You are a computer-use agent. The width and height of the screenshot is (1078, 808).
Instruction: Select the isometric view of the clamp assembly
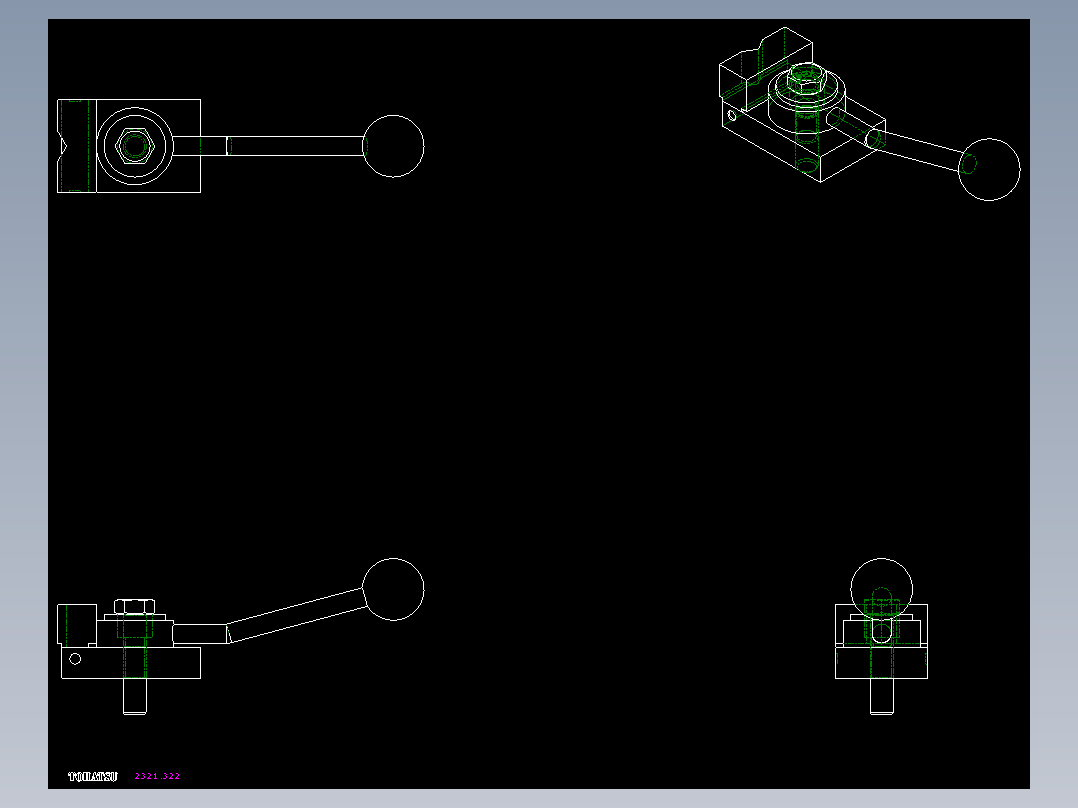(x=870, y=114)
